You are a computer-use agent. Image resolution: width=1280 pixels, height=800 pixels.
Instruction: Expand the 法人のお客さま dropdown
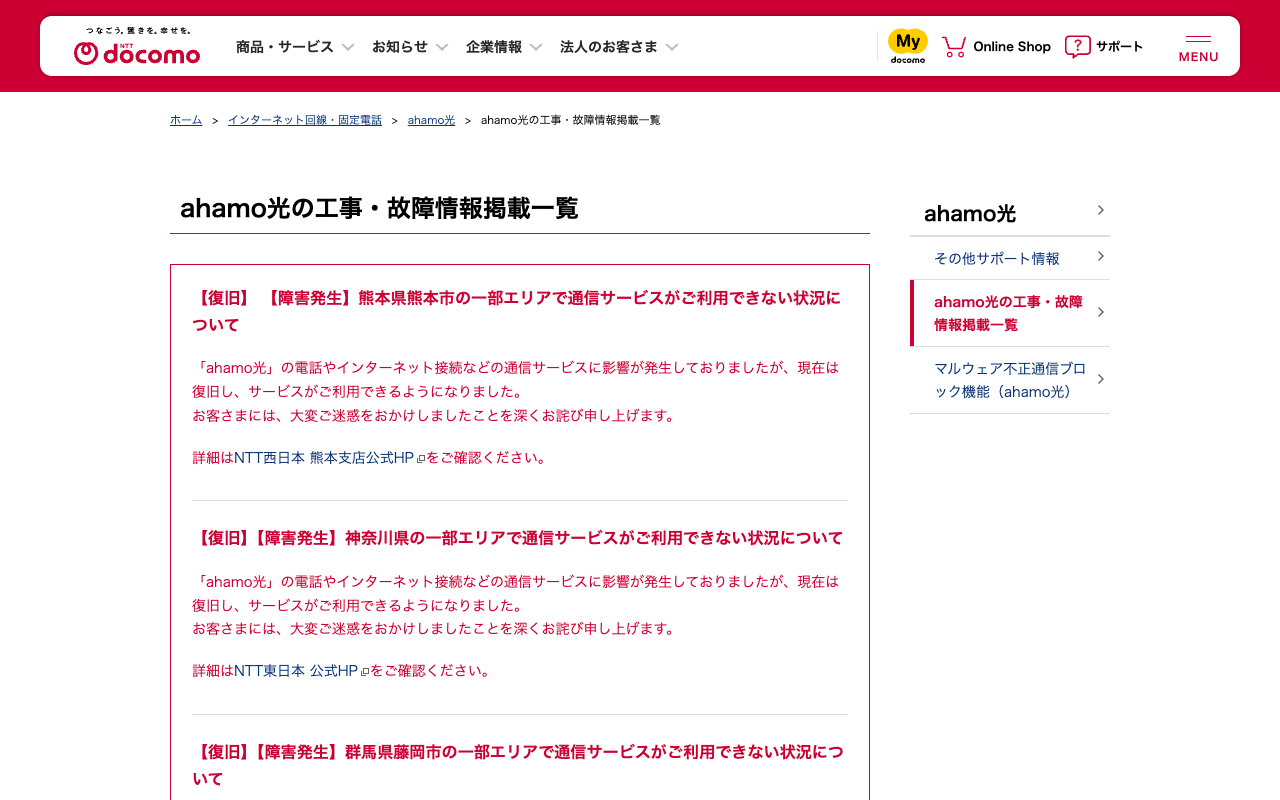[619, 46]
